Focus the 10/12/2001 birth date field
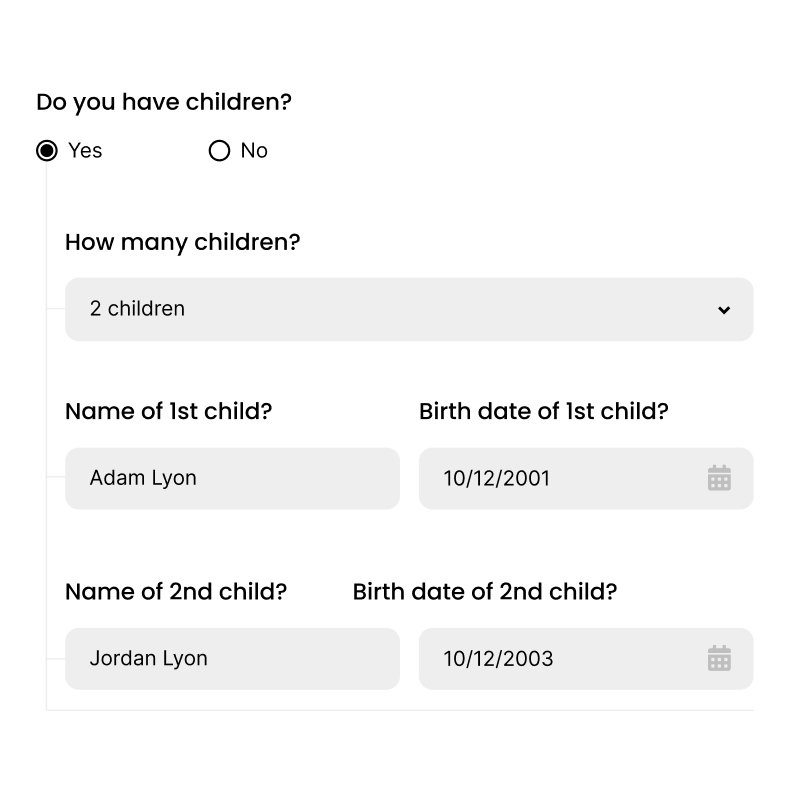This screenshot has height=794, width=800. 586,478
